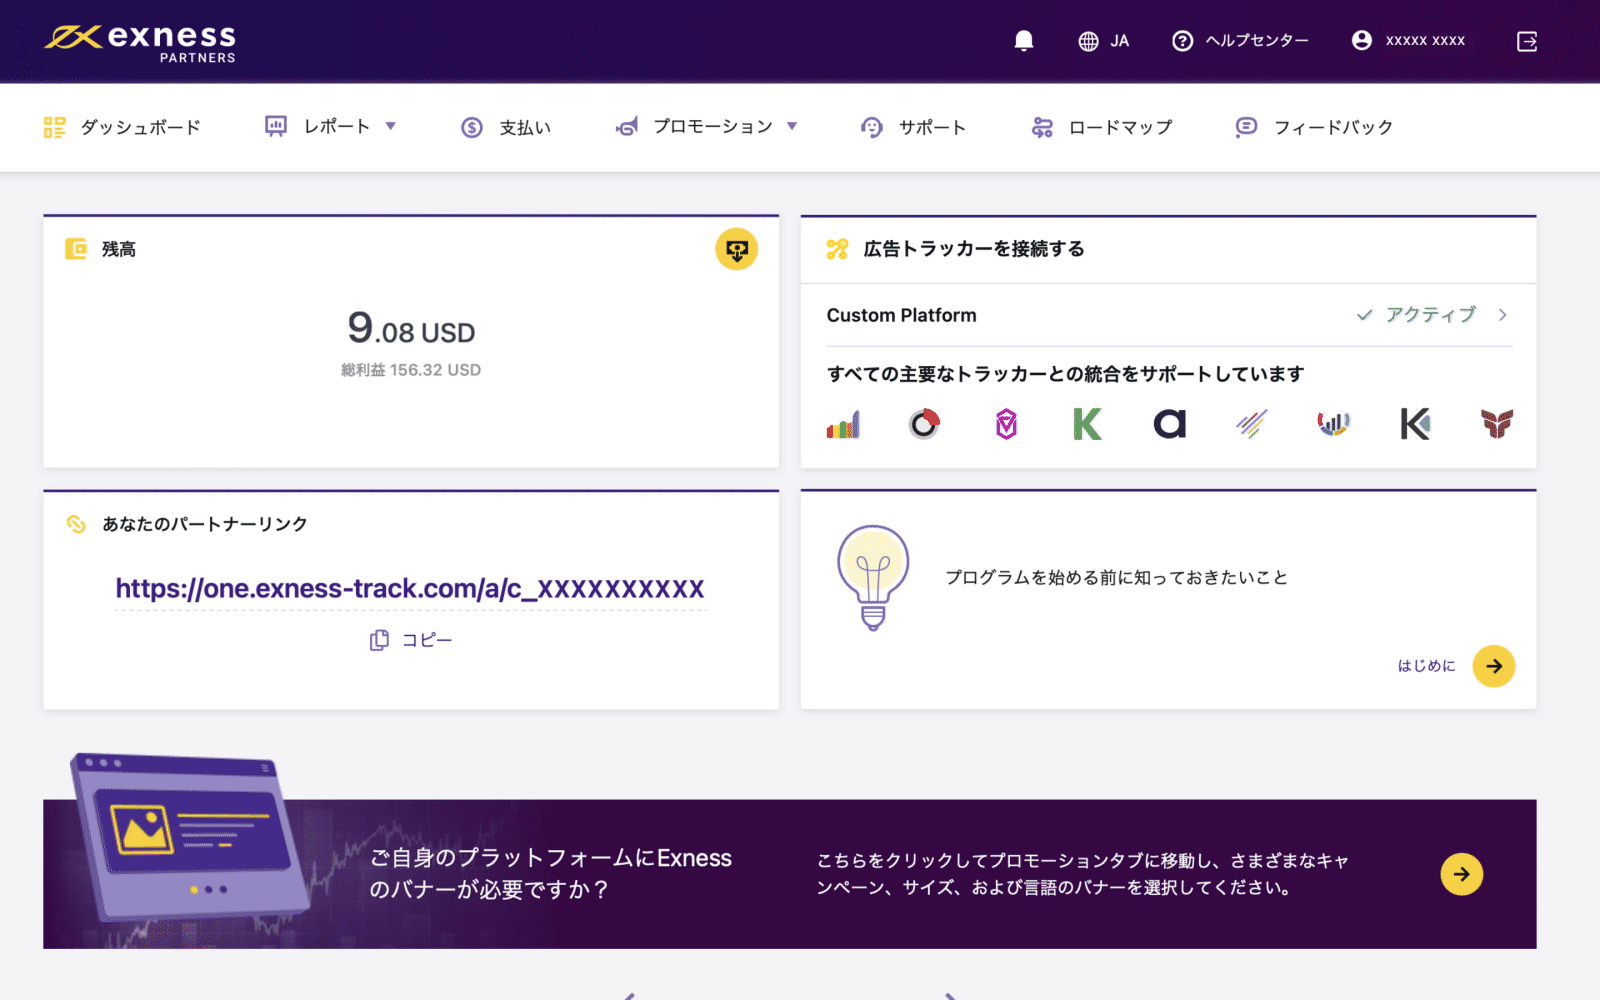This screenshot has width=1600, height=1000.
Task: Click 総利益 156.32 USD text
Action: tap(411, 370)
